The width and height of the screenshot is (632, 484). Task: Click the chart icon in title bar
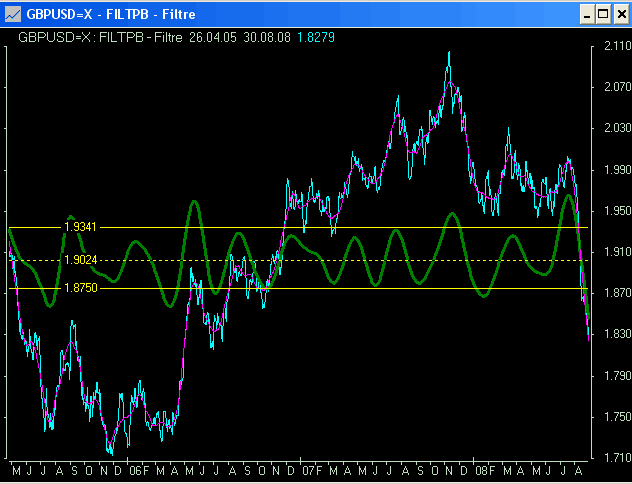click(x=12, y=15)
